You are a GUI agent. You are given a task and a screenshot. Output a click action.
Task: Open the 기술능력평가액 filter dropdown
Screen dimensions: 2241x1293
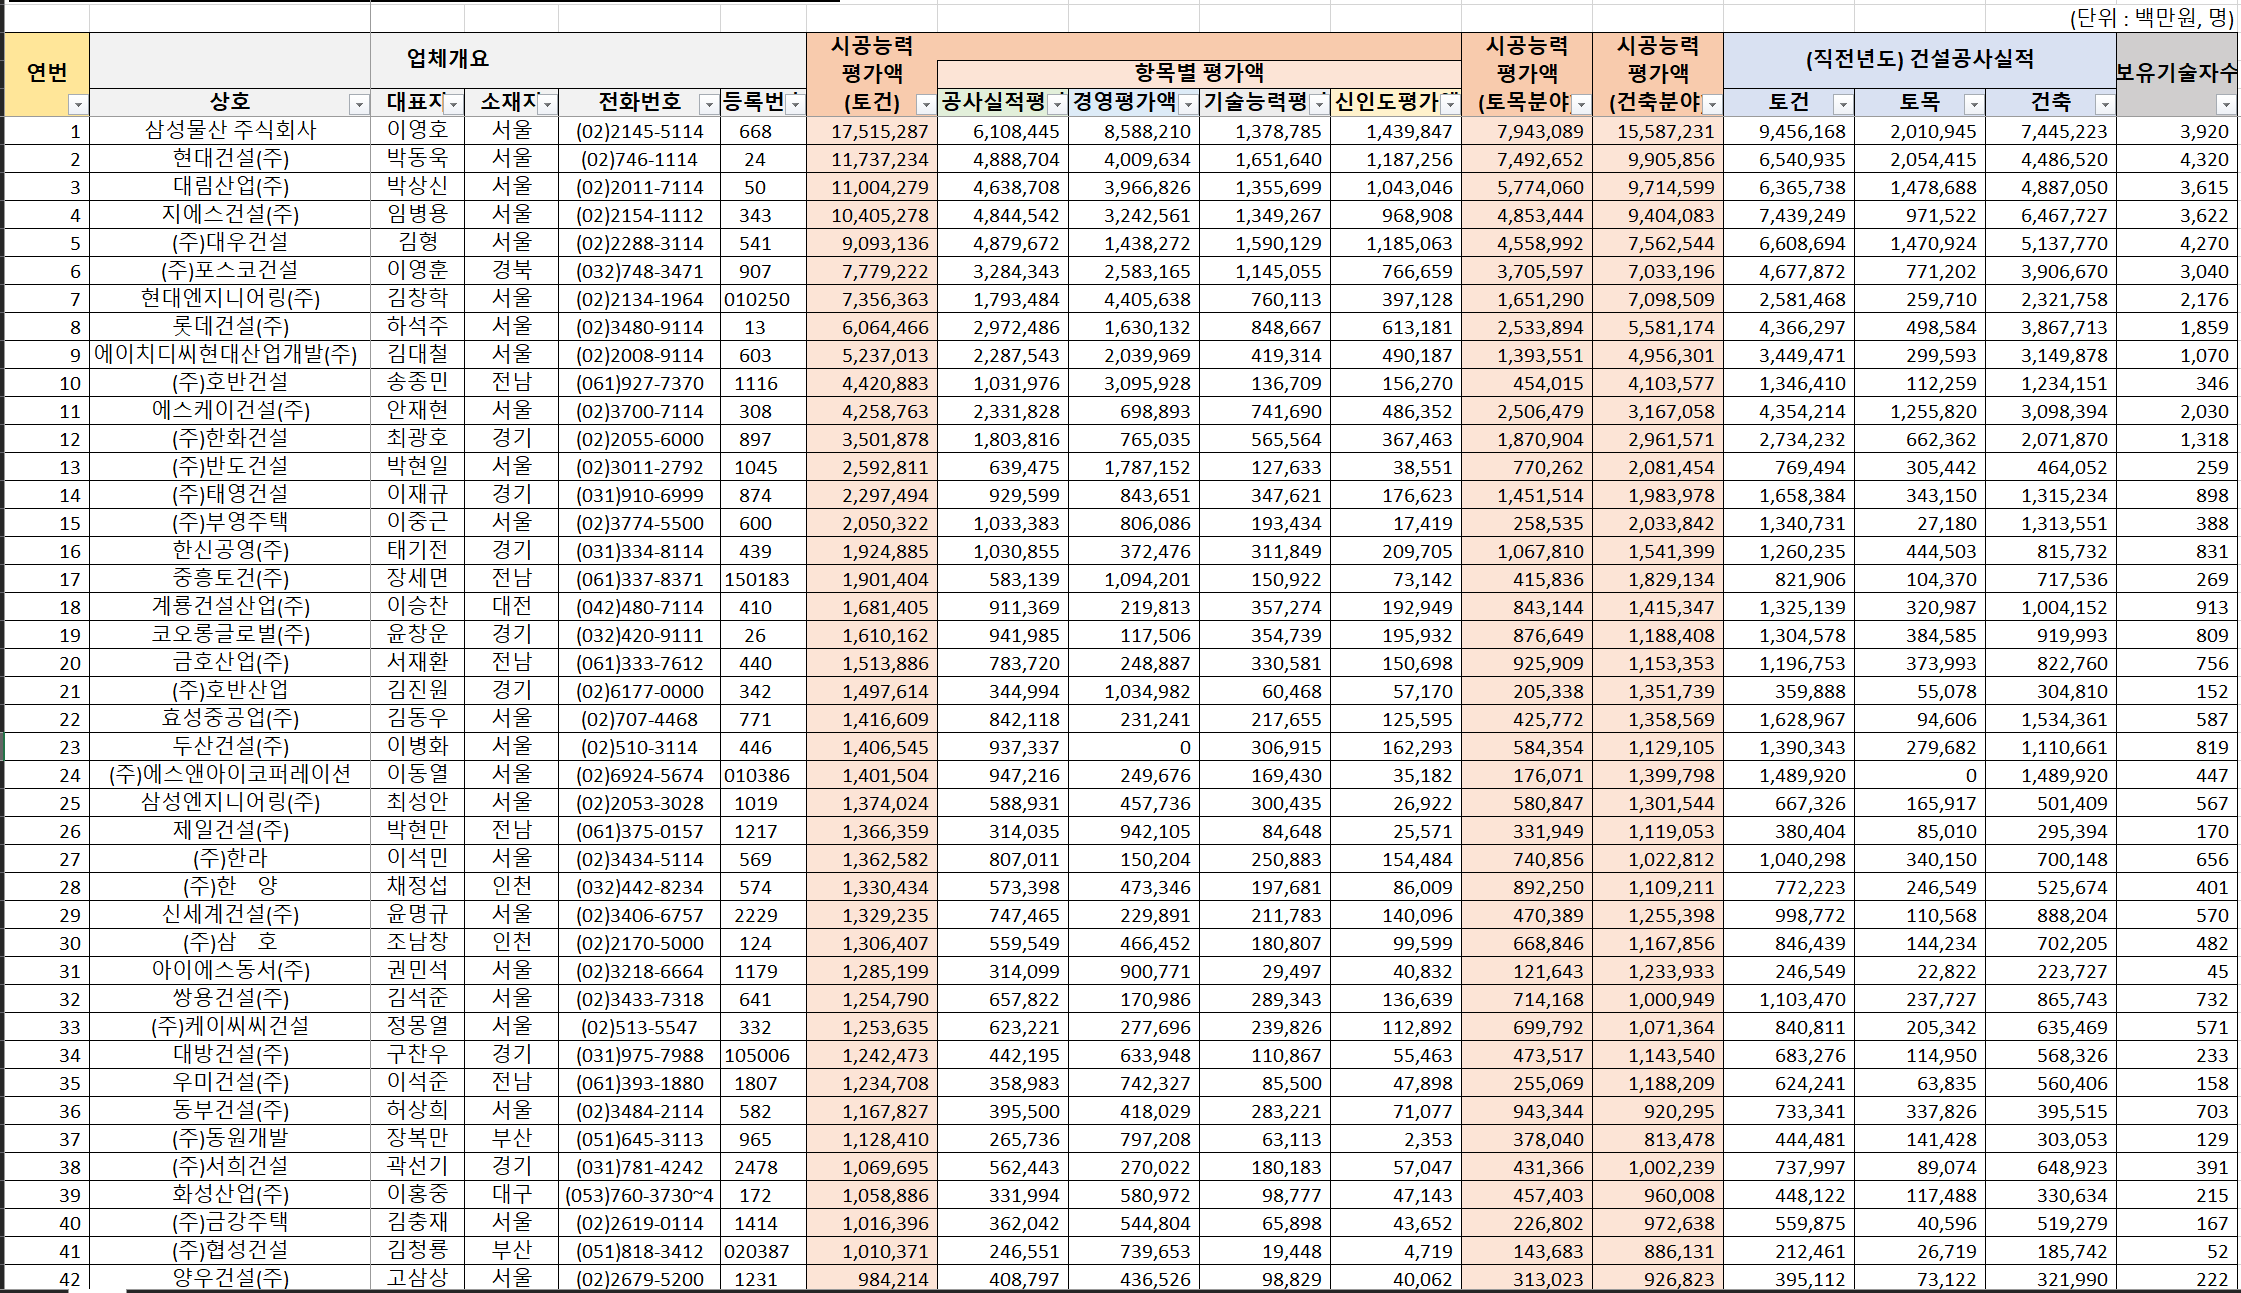tap(1319, 104)
